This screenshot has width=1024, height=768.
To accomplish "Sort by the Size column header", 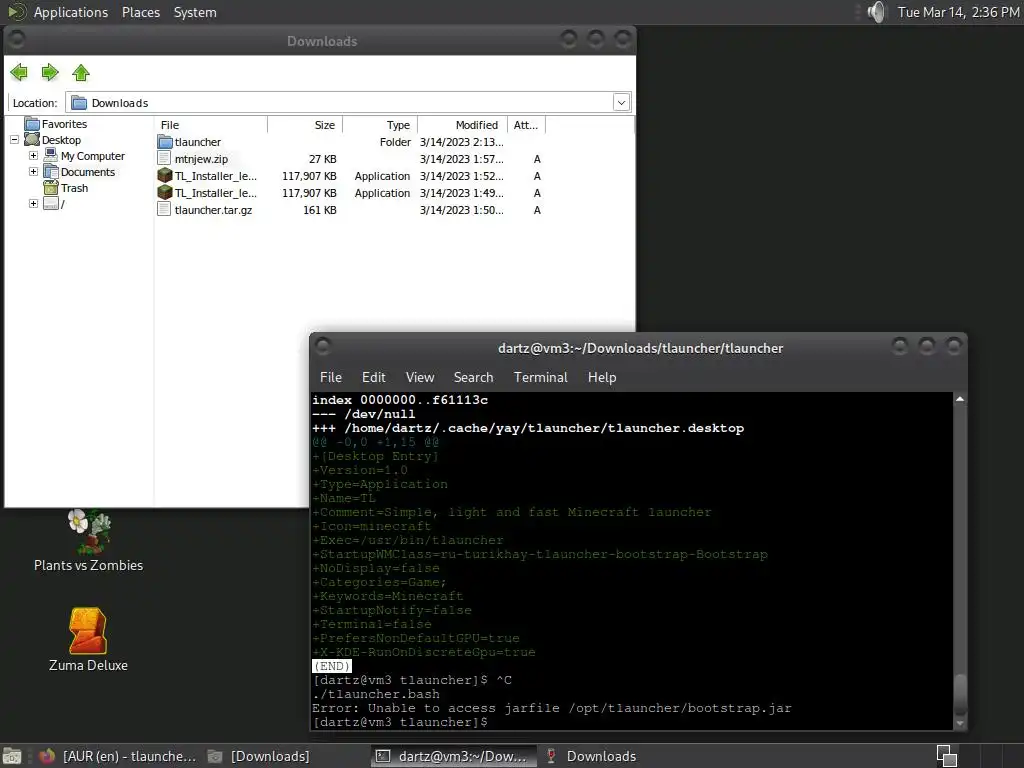I will [x=305, y=125].
